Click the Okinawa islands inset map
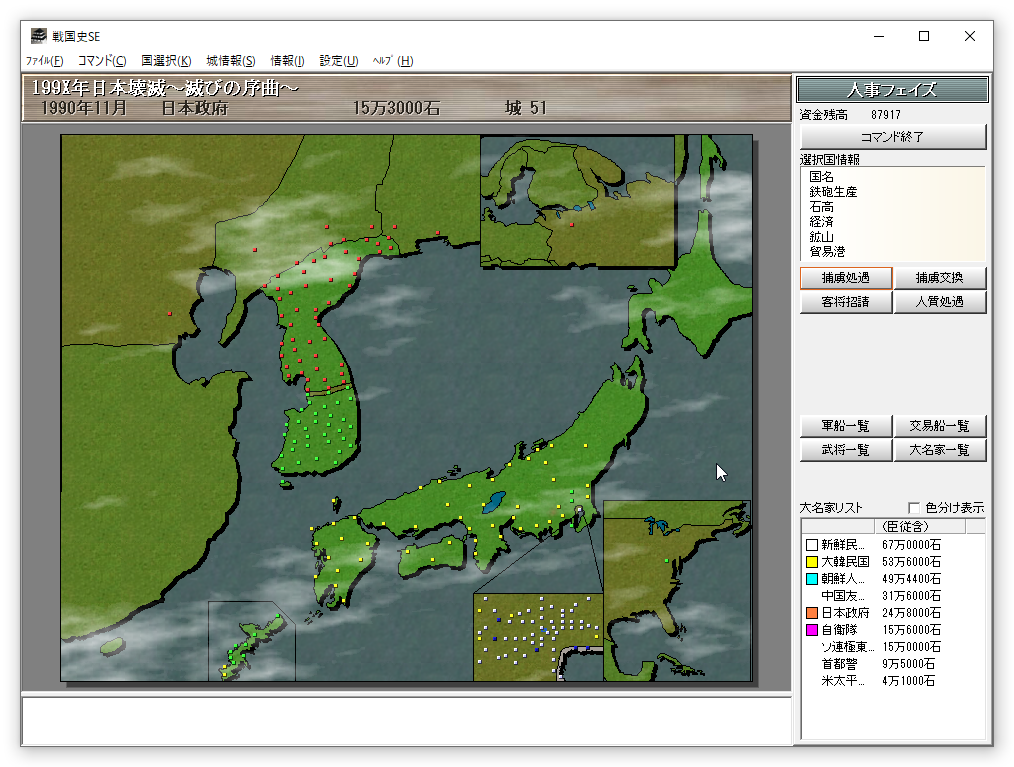This screenshot has width=1014, height=767. point(252,641)
